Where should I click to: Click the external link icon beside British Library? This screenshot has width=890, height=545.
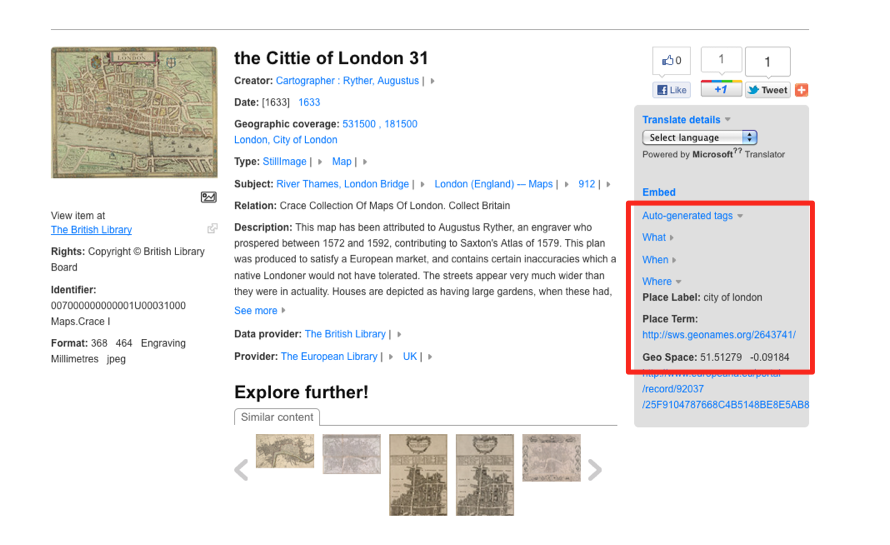coord(212,229)
